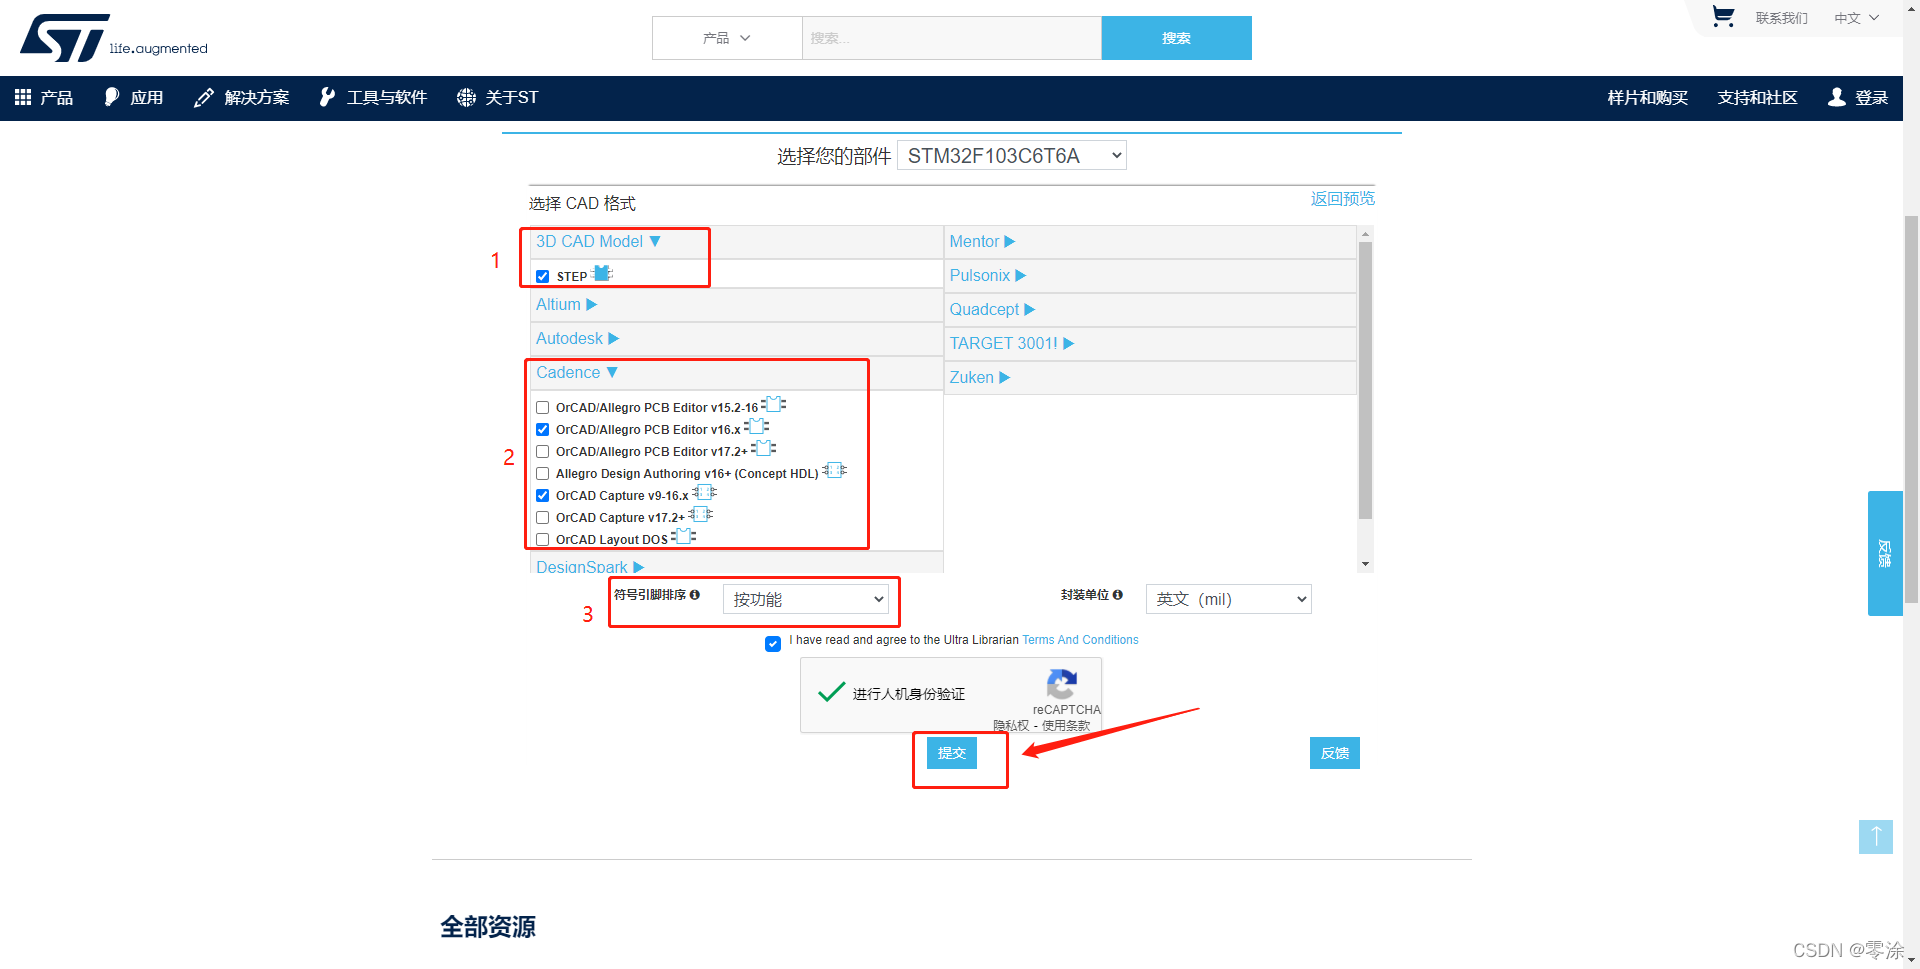Expand the Altium section
This screenshot has width=1920, height=969.
tap(566, 305)
